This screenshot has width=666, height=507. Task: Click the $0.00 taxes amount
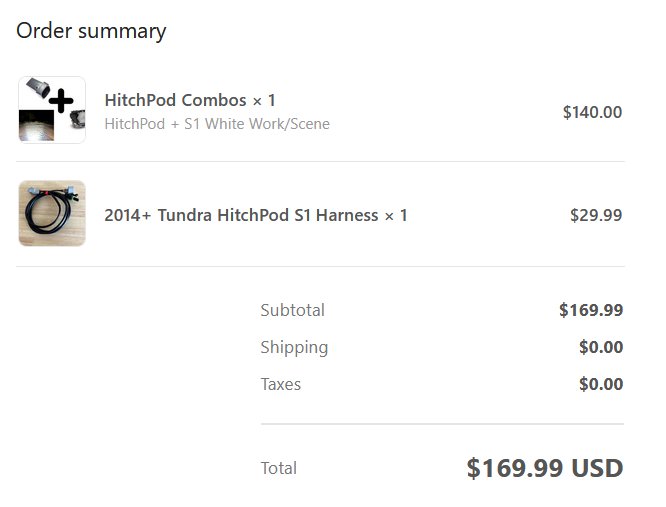coord(601,384)
